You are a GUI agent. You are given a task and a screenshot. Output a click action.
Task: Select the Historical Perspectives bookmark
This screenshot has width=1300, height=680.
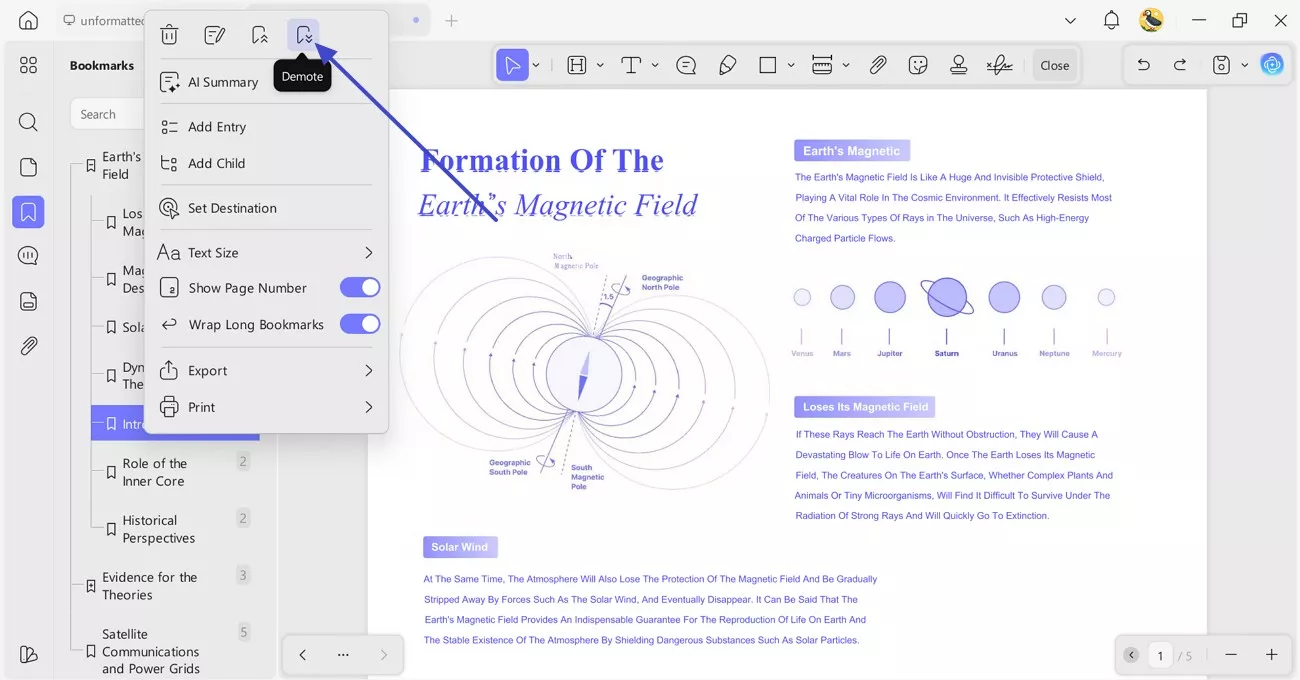158,529
